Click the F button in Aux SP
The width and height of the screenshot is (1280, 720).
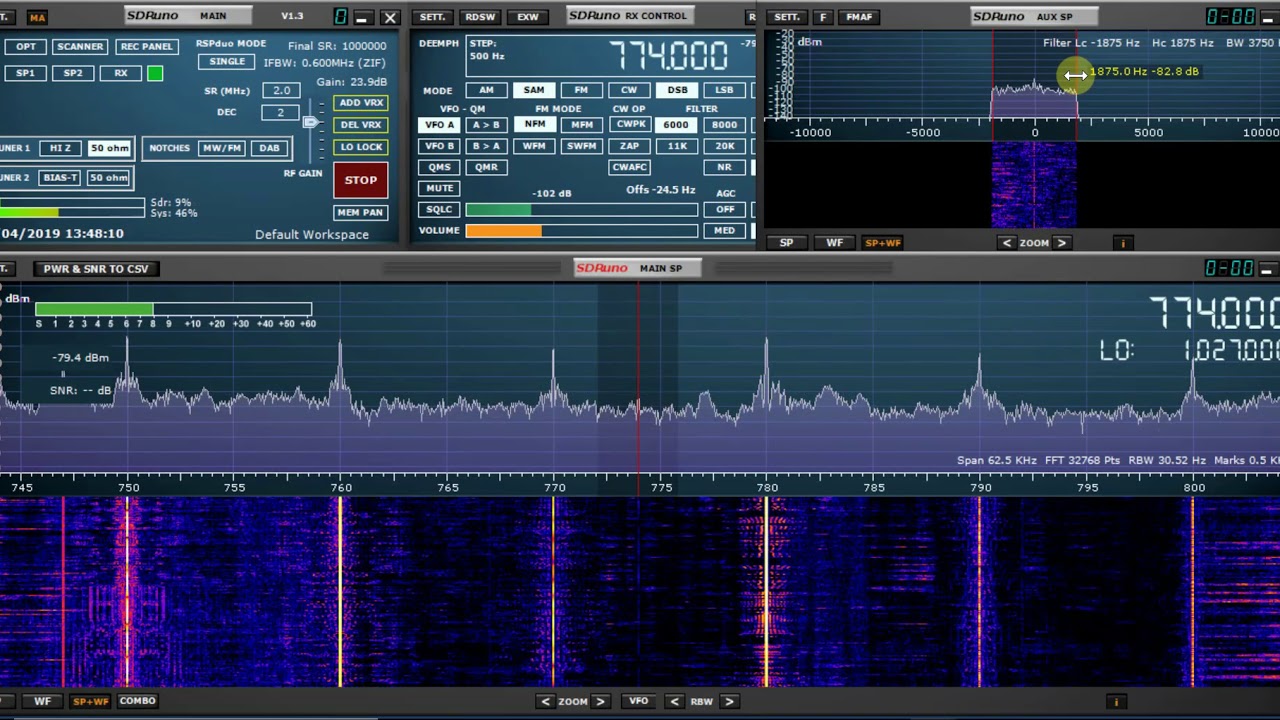coord(823,17)
